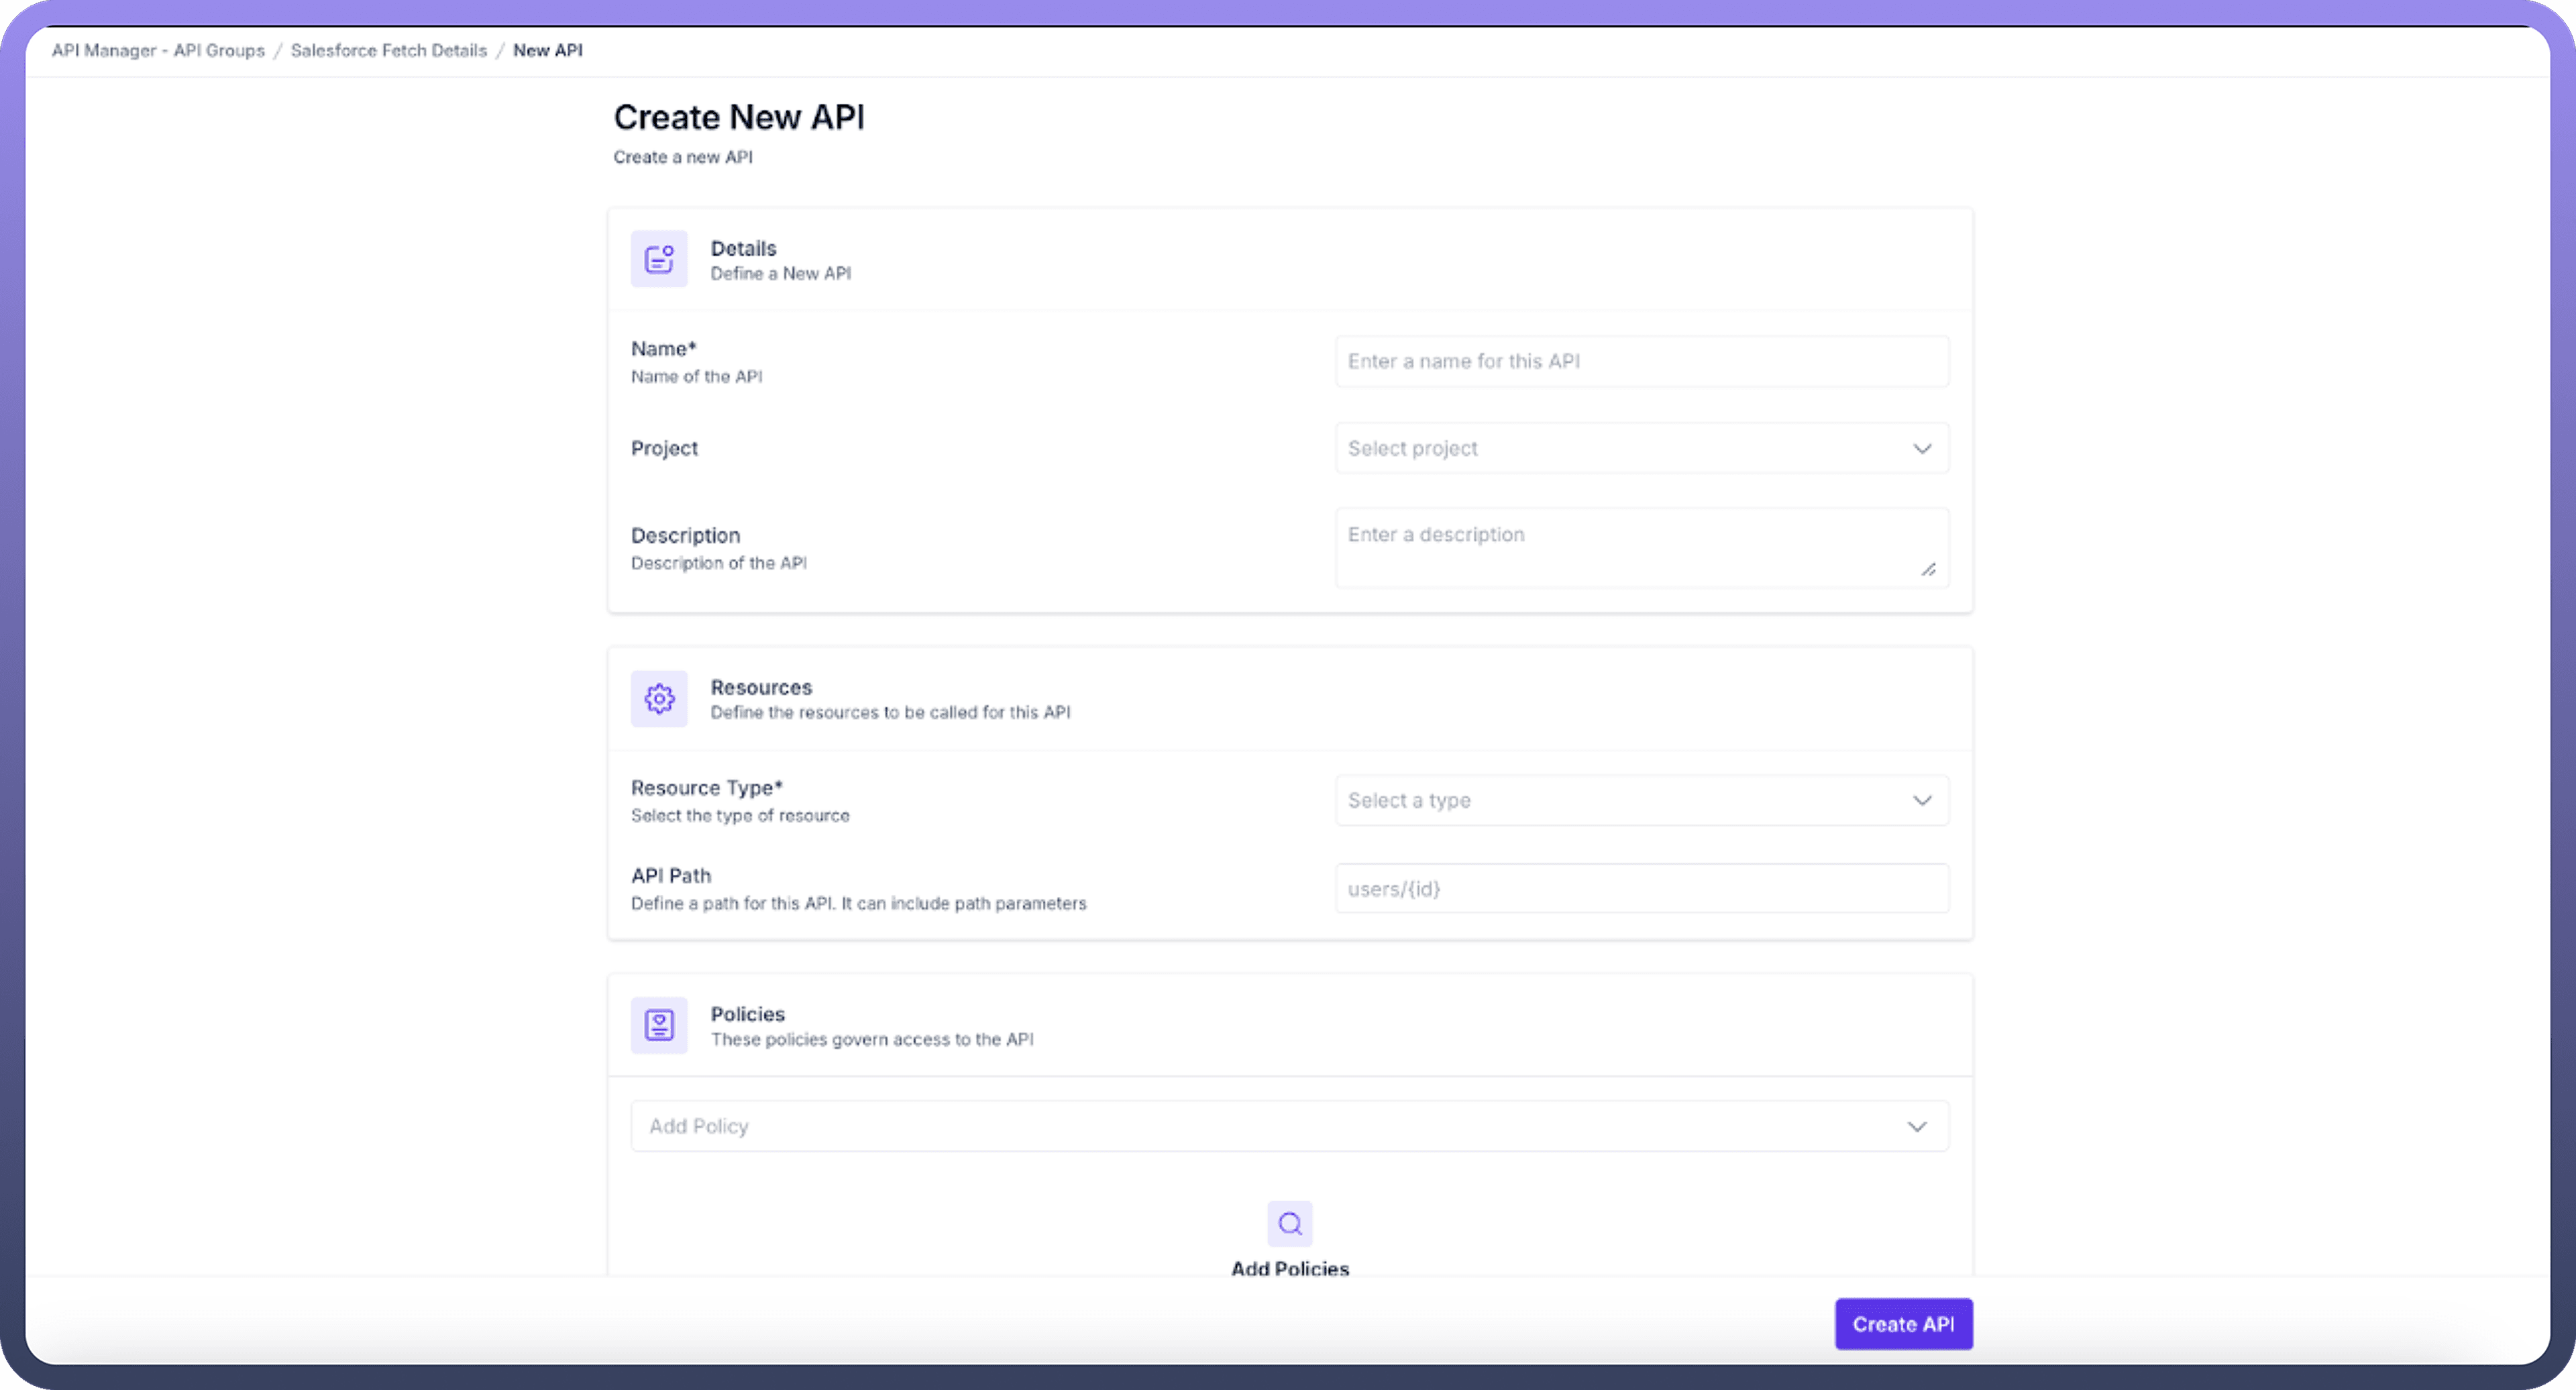The height and width of the screenshot is (1390, 2576).
Task: Click the Details section form icon
Action: point(659,260)
